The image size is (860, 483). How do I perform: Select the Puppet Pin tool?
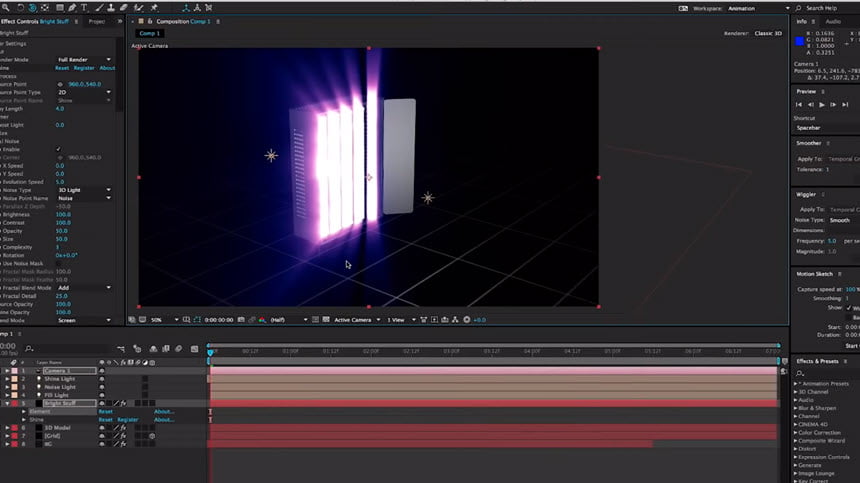(x=154, y=8)
